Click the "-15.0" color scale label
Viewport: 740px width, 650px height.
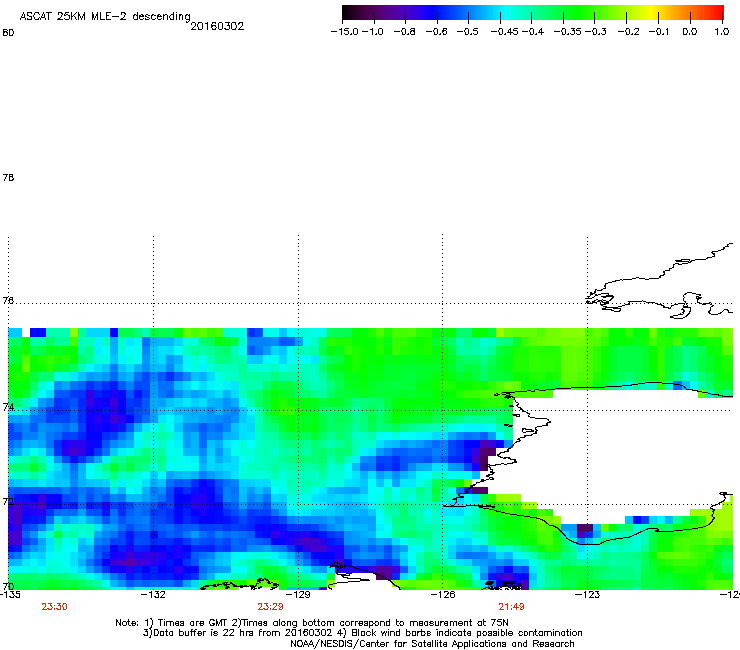point(345,32)
